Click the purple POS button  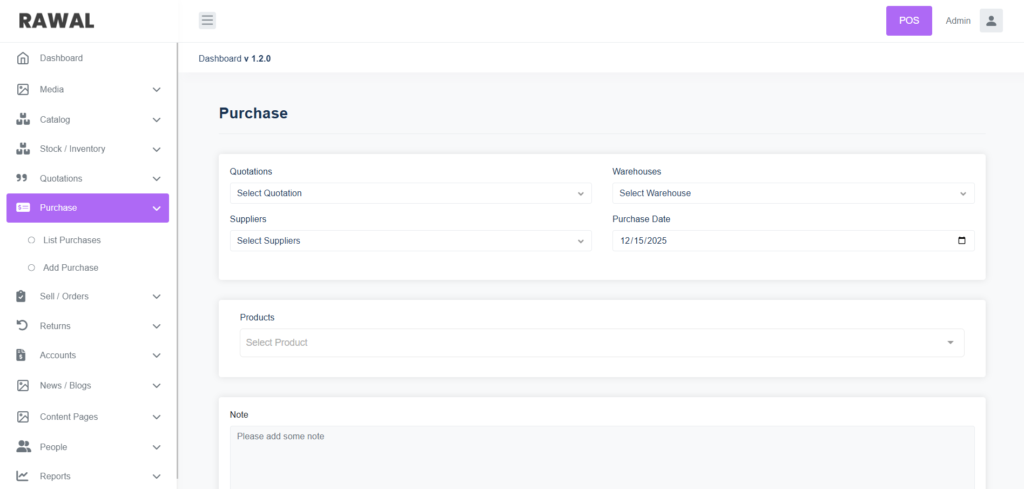(908, 21)
